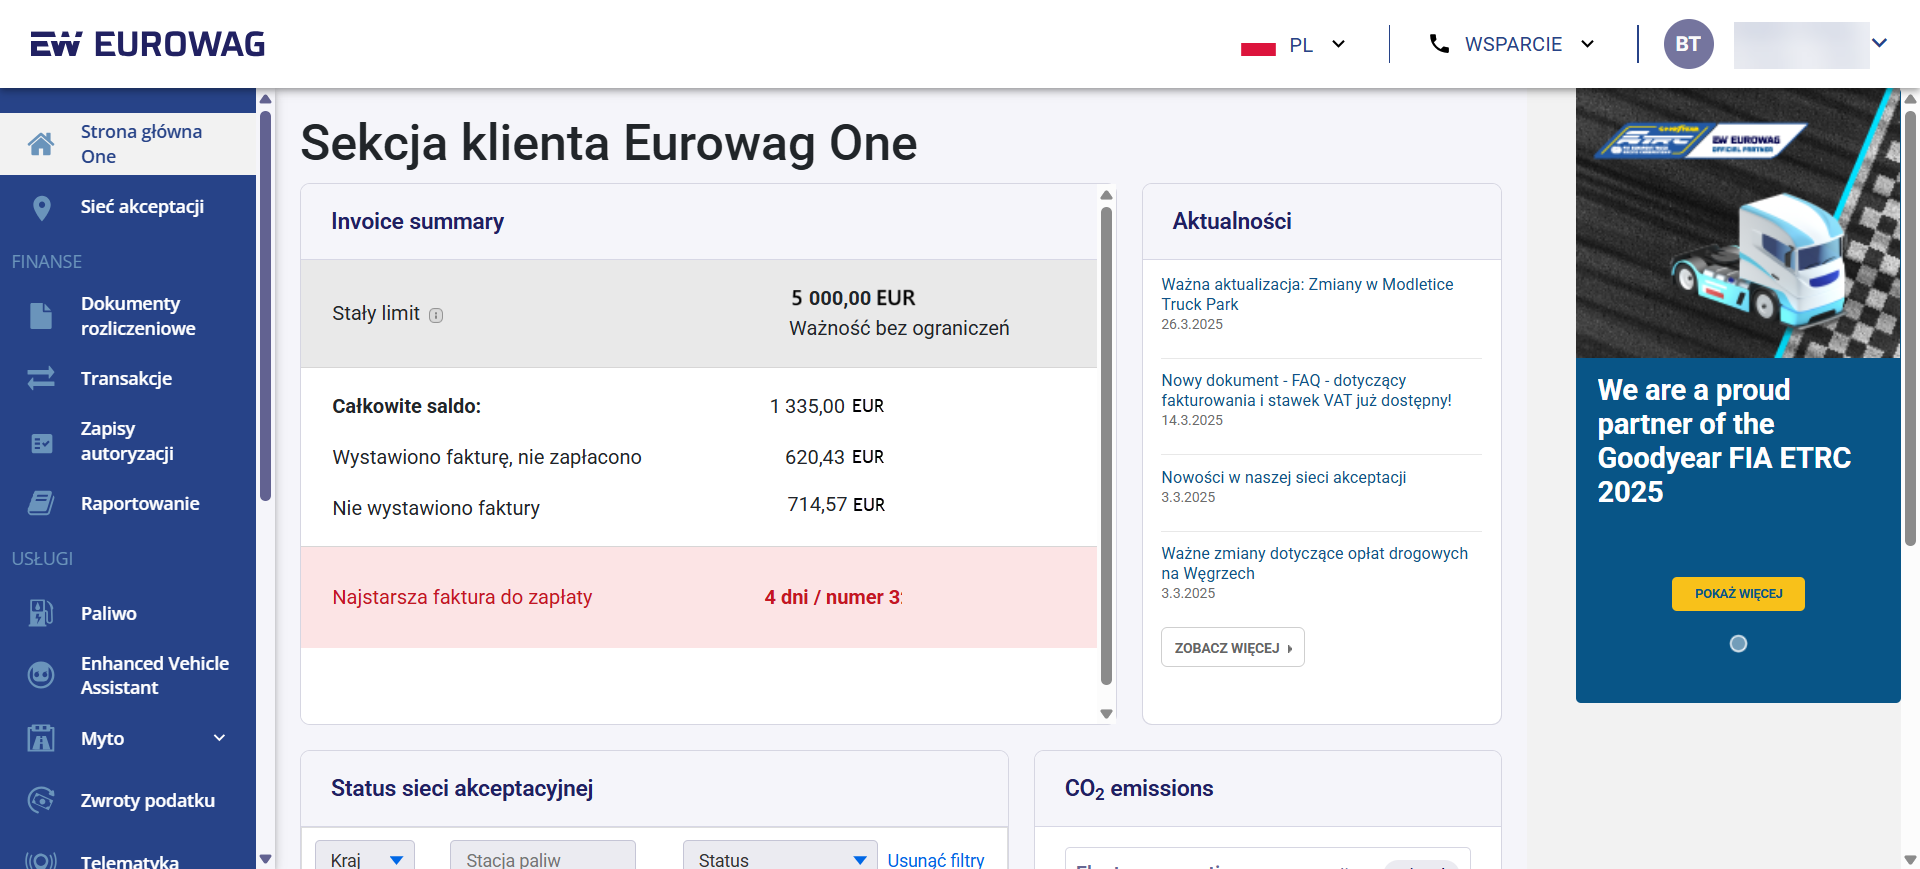This screenshot has height=869, width=1920.
Task: Click the arrows icon for Transakcje
Action: [x=41, y=378]
